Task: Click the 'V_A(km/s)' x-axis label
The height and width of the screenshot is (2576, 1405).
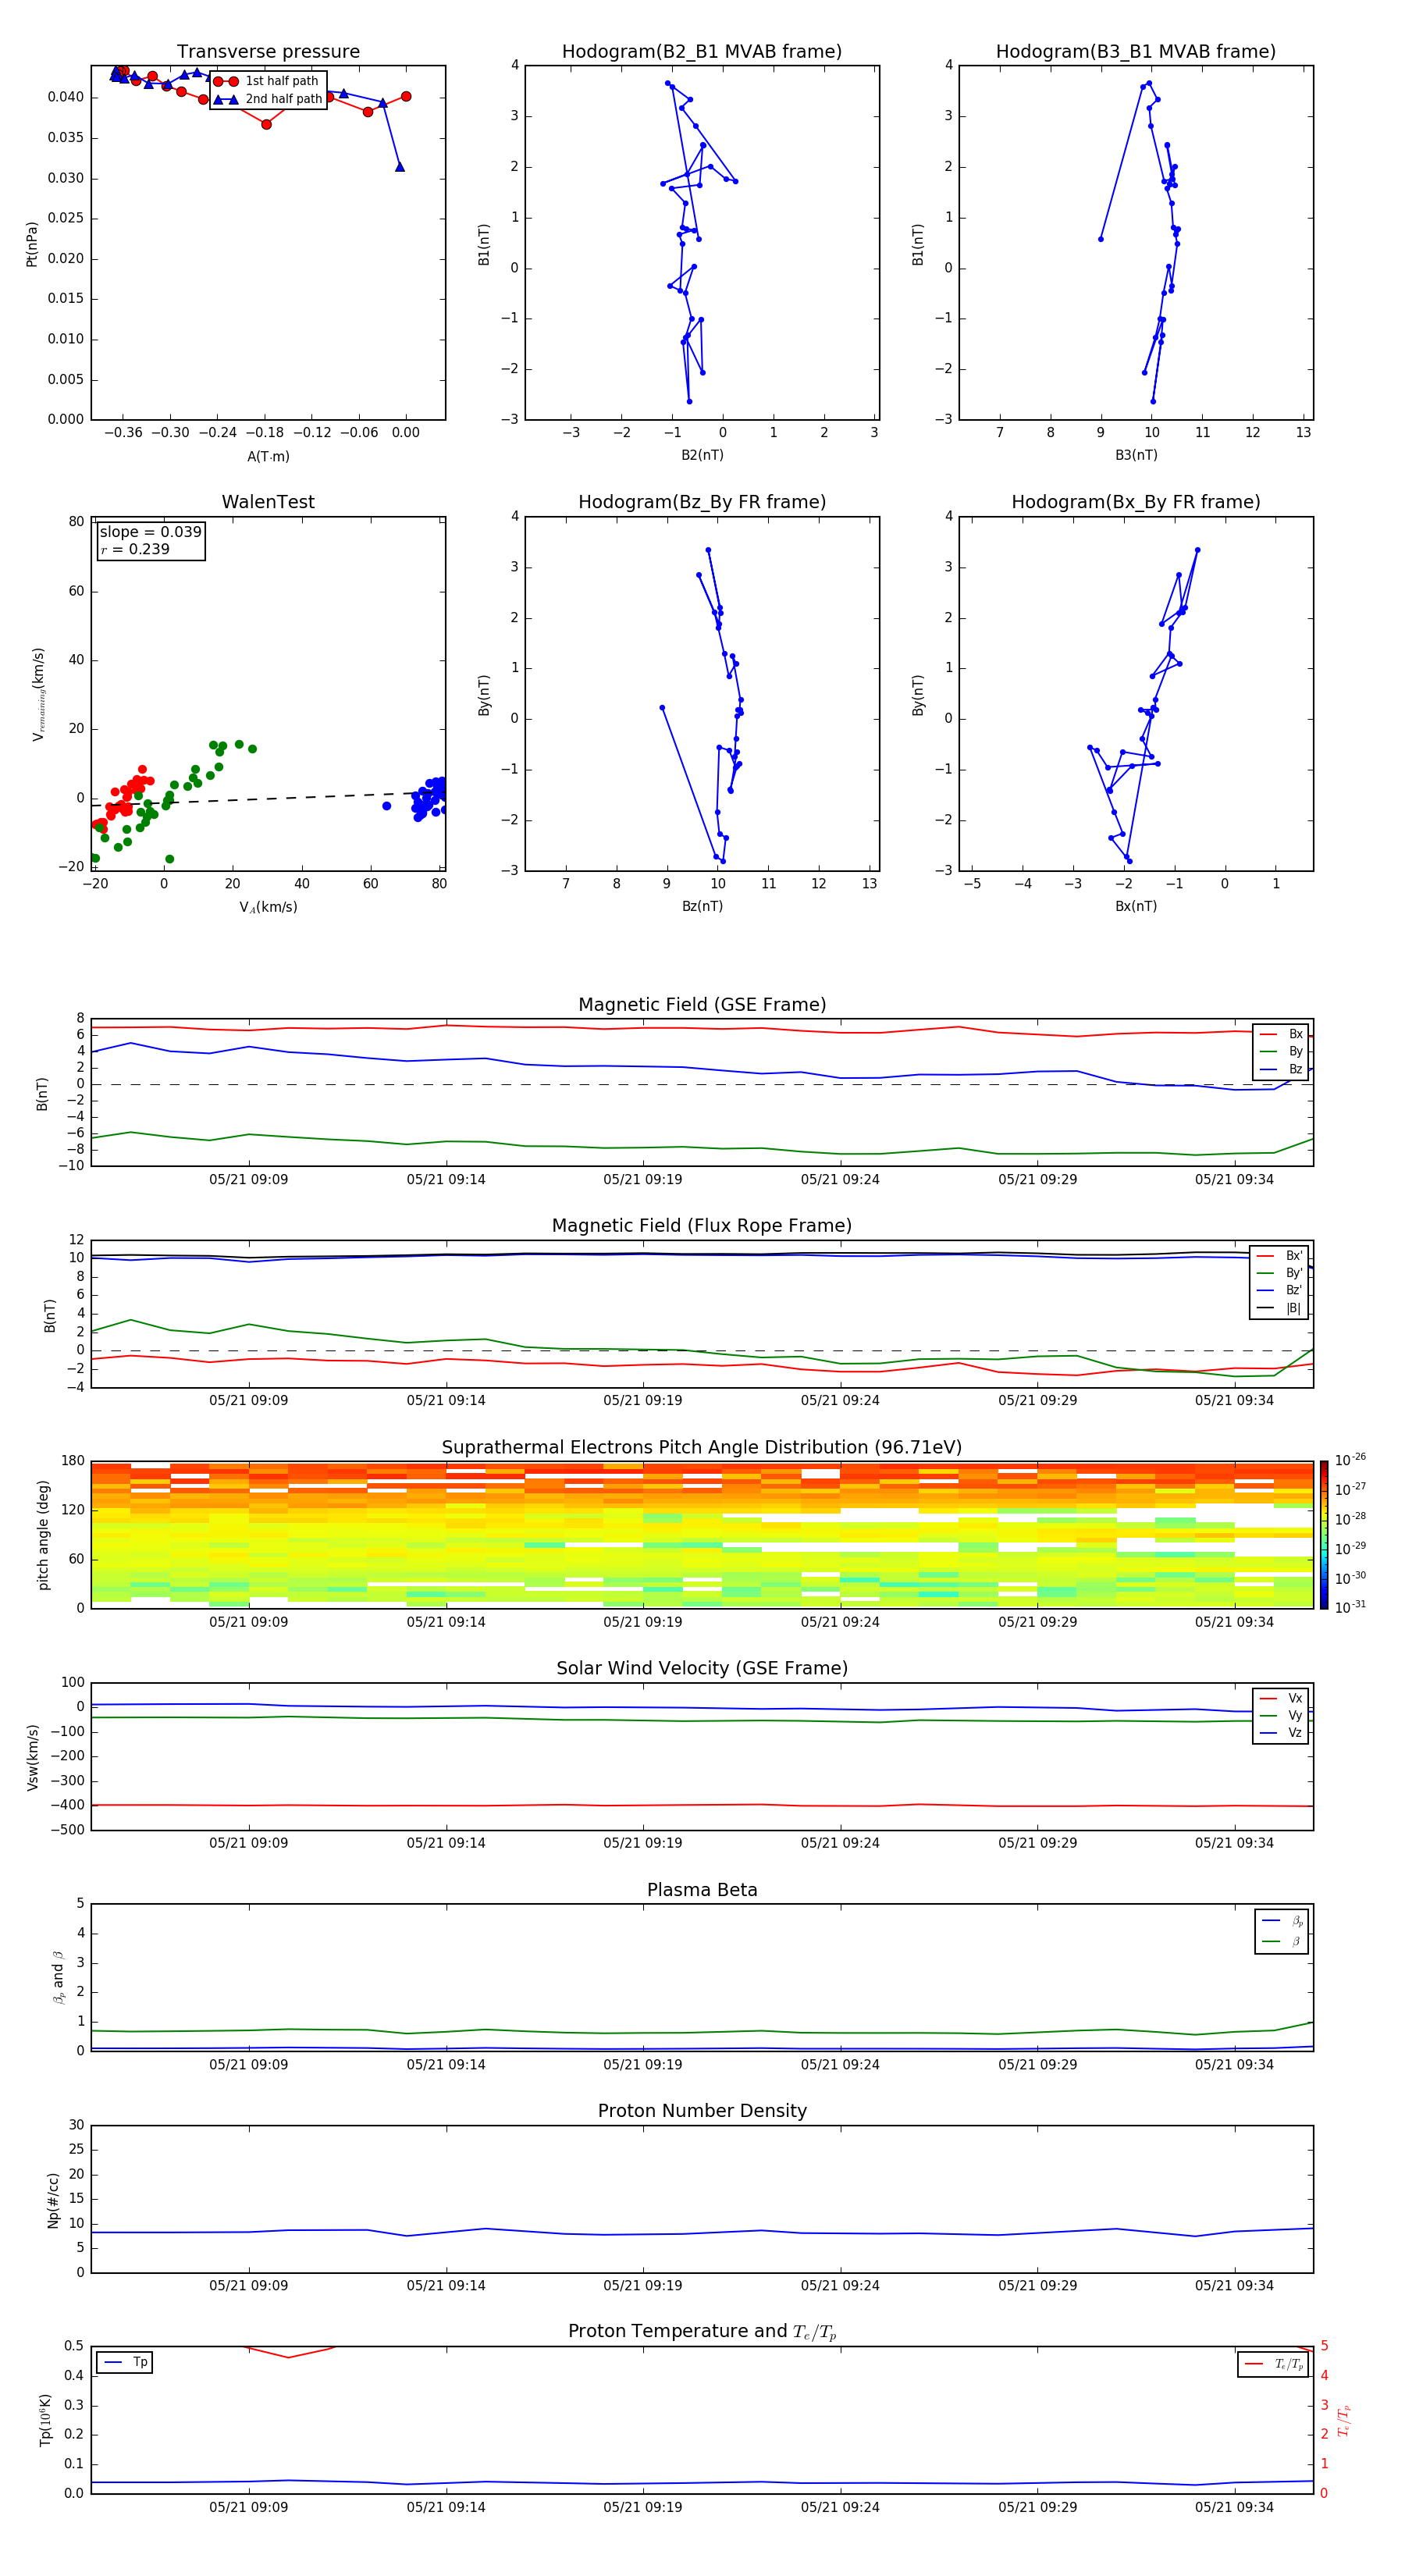Action: (x=268, y=907)
